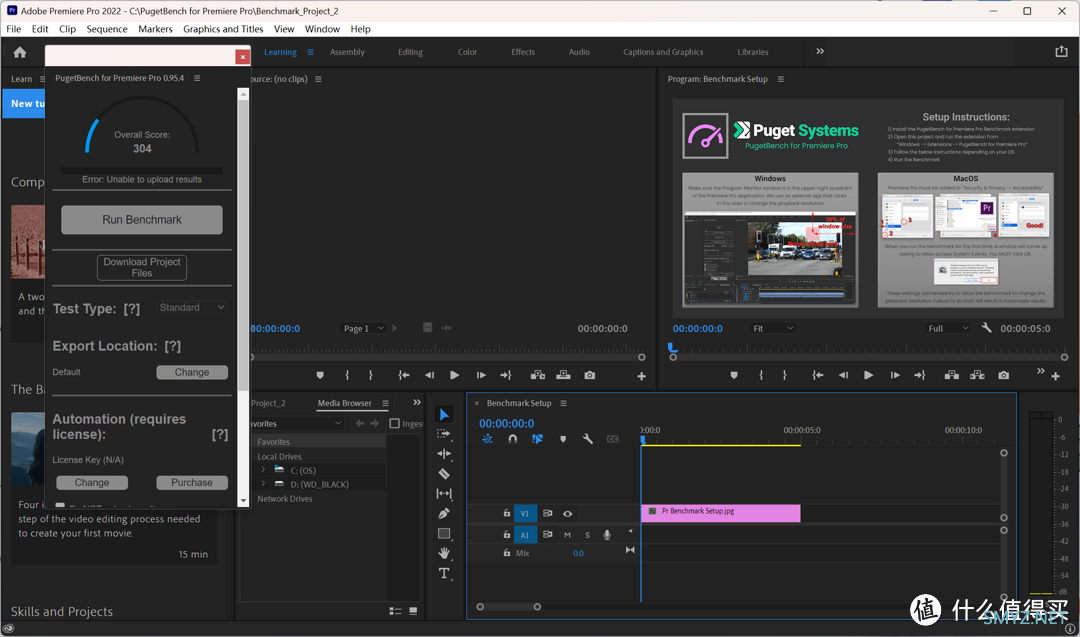Select the Type tool
The width and height of the screenshot is (1080, 637).
click(x=444, y=573)
